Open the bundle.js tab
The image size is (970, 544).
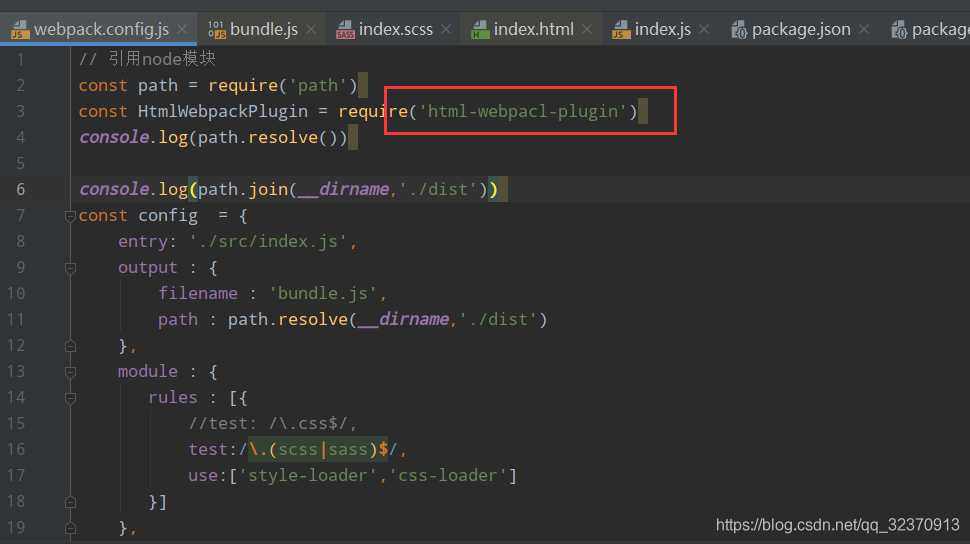click(x=264, y=29)
